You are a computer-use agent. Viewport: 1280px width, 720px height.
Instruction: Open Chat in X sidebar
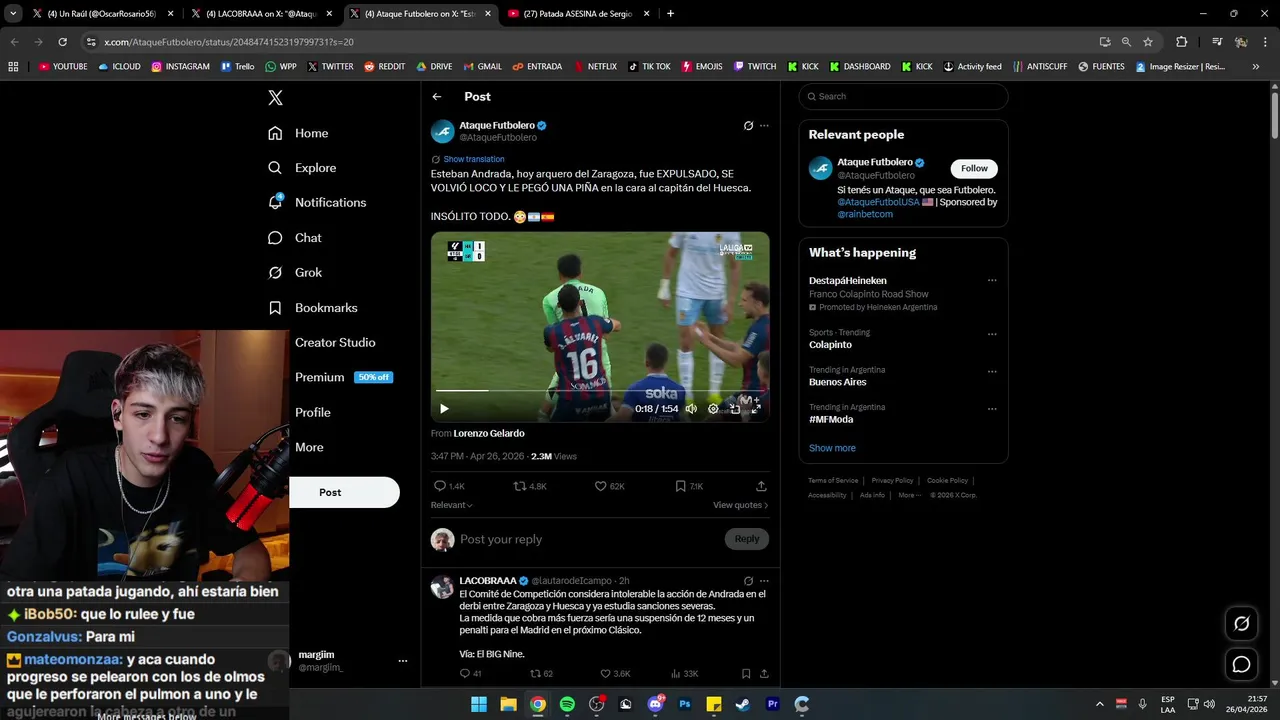(x=295, y=238)
